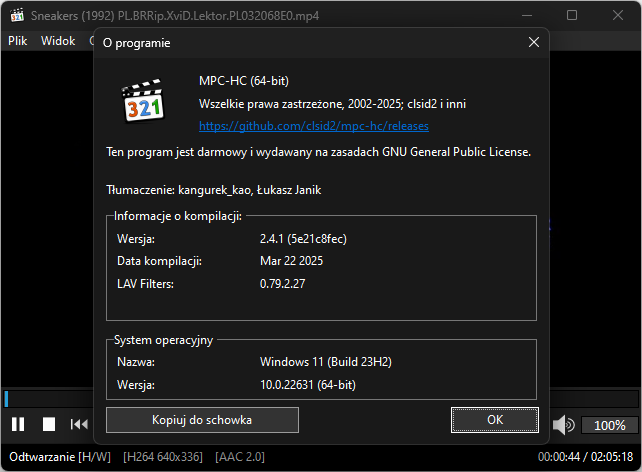Screen dimensions: 642x472
Task: Click the Nazwa label in System operacyjny
Action: pyautogui.click(x=136, y=362)
